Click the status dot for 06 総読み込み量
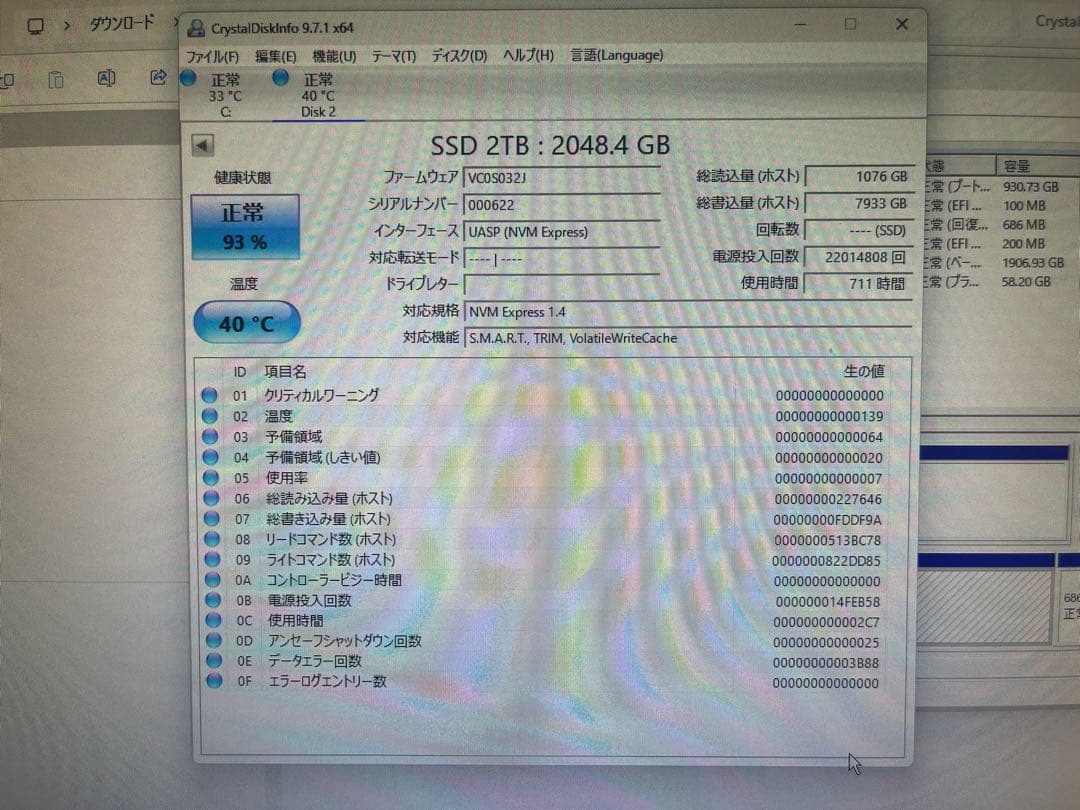Image resolution: width=1080 pixels, height=810 pixels. click(x=211, y=498)
